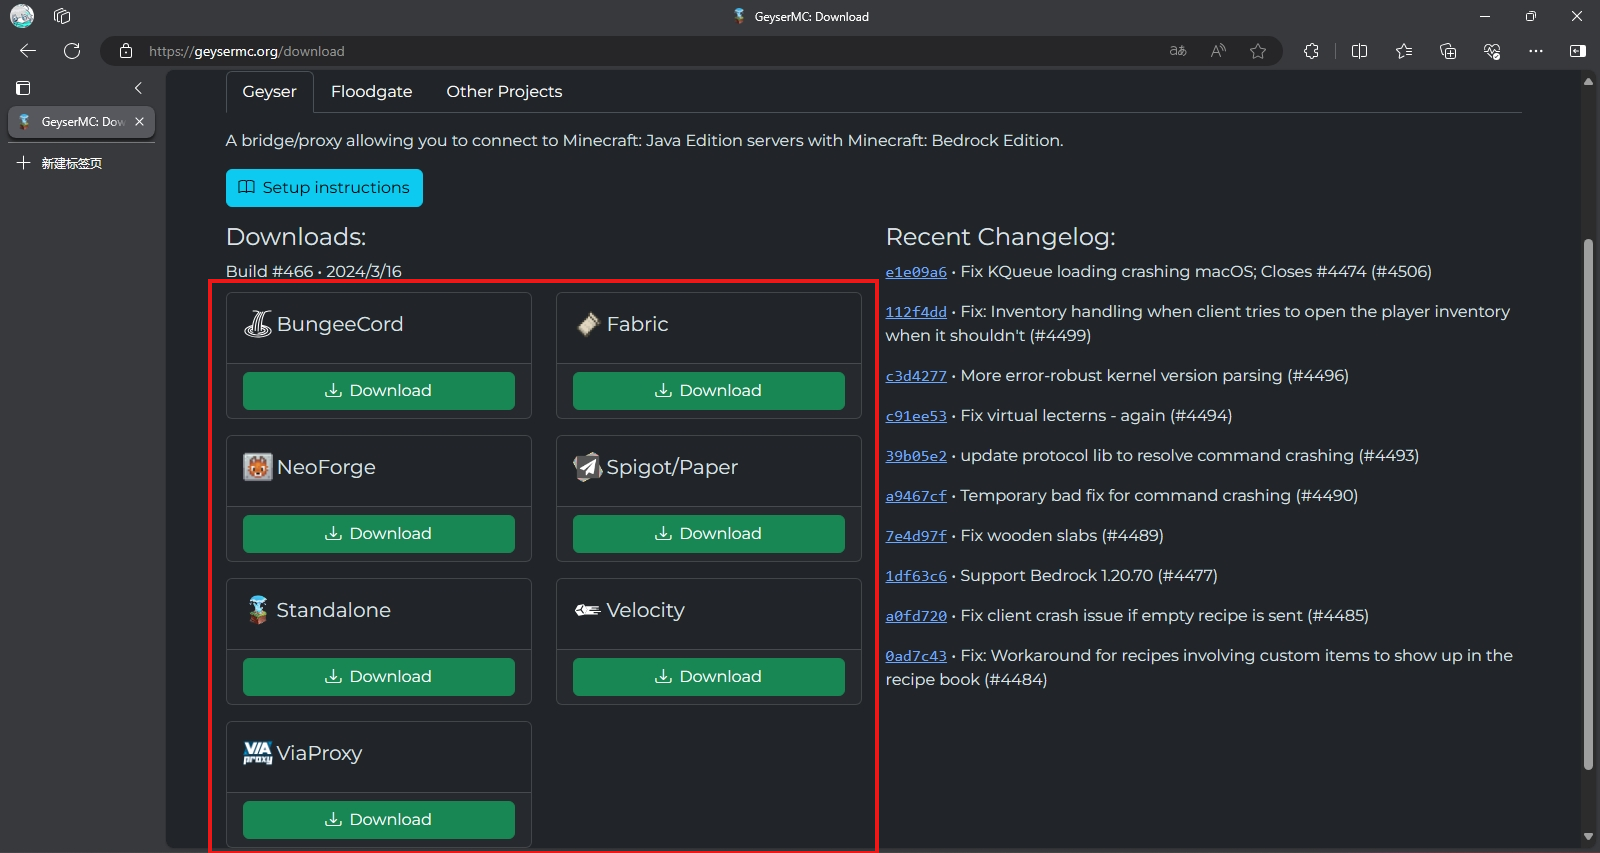Download the ViaProxy build
The image size is (1600, 853).
(x=379, y=820)
